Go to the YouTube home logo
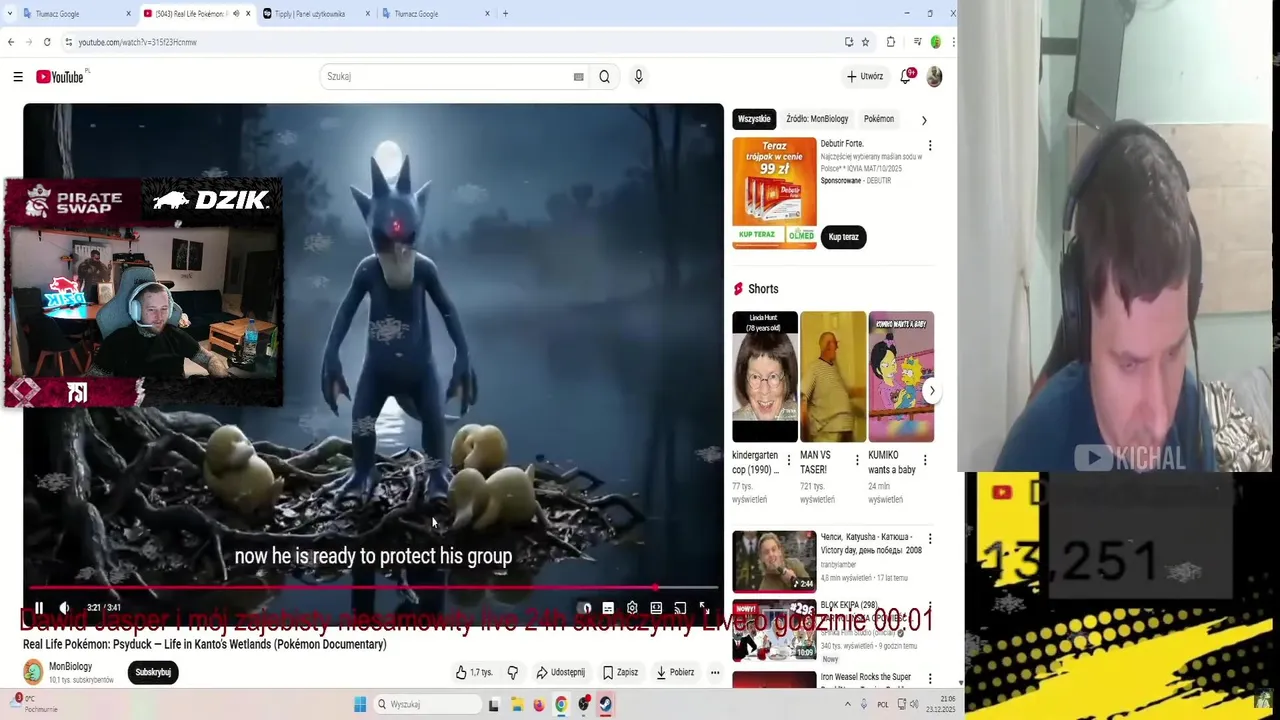 (x=61, y=77)
